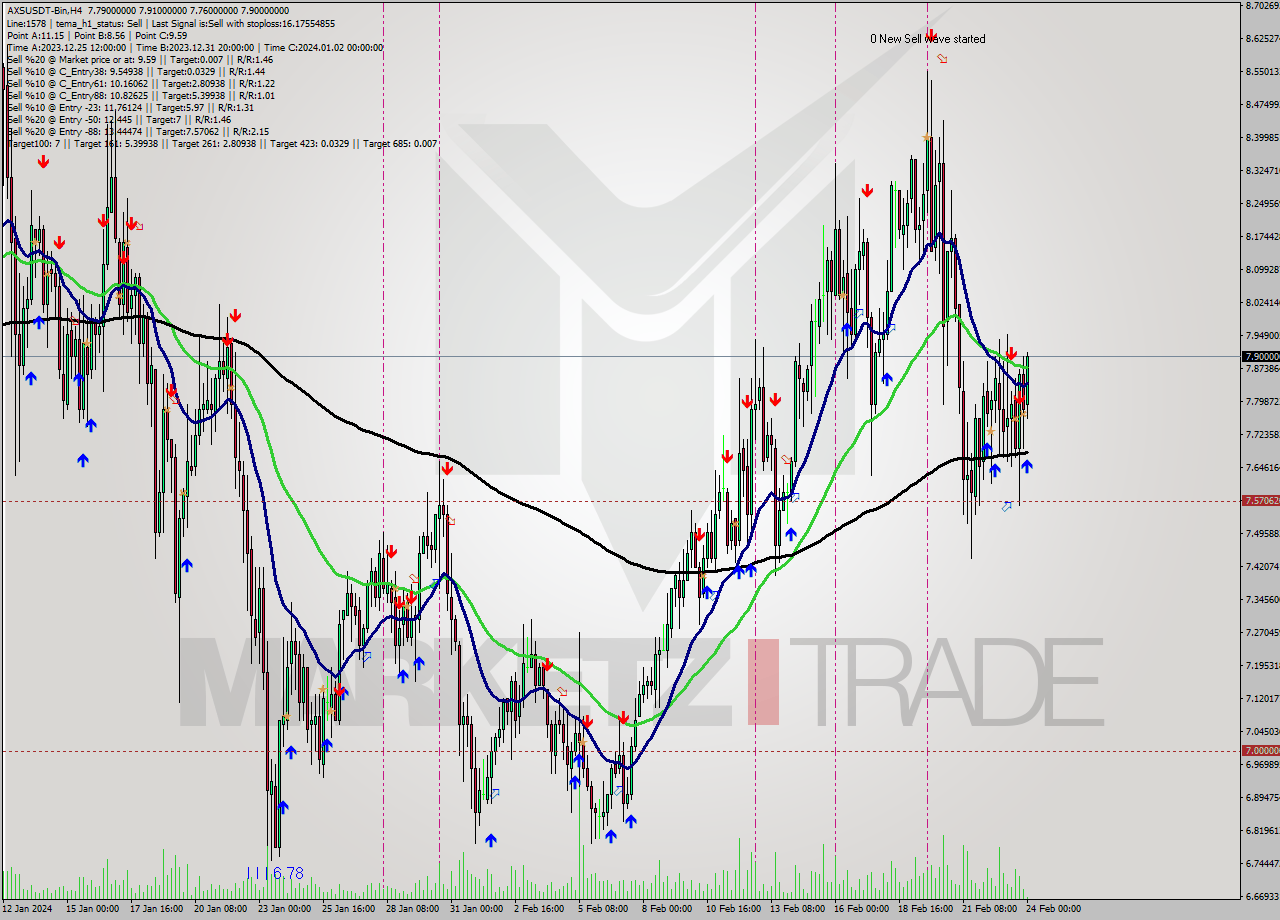The image size is (1280, 920).
Task: Click the 7.3456 price axis label
Action: [x=1263, y=600]
